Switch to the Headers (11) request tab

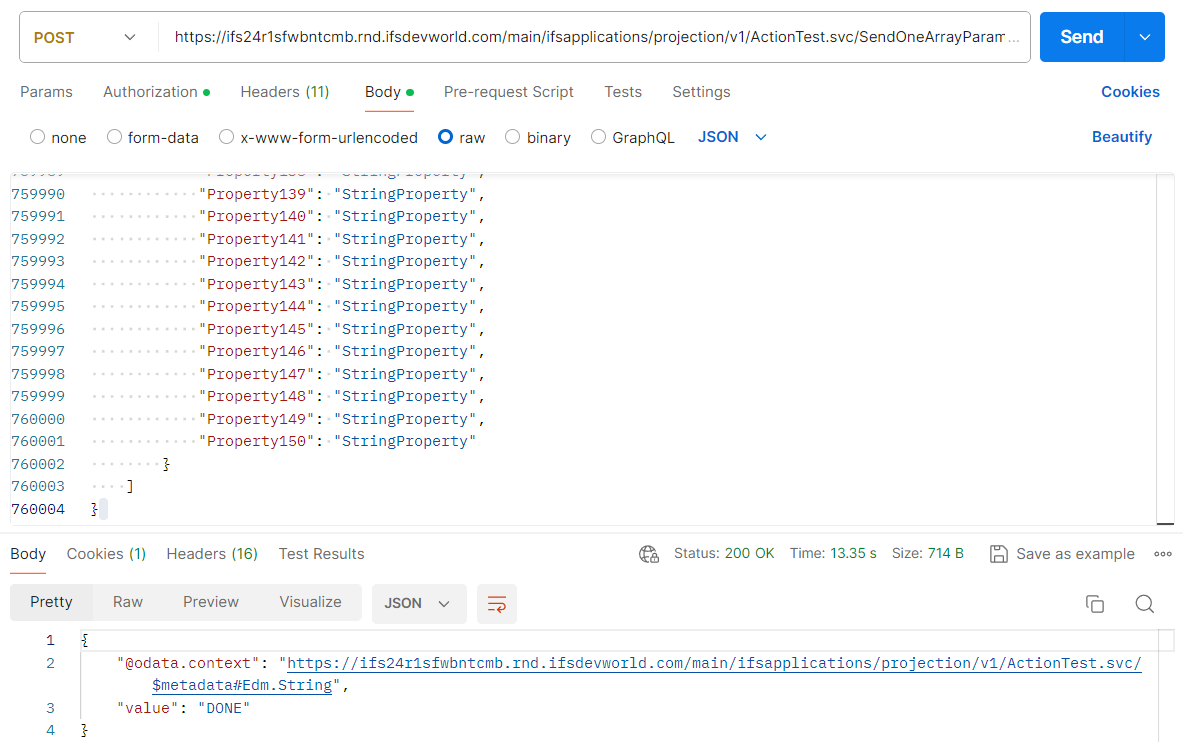284,92
